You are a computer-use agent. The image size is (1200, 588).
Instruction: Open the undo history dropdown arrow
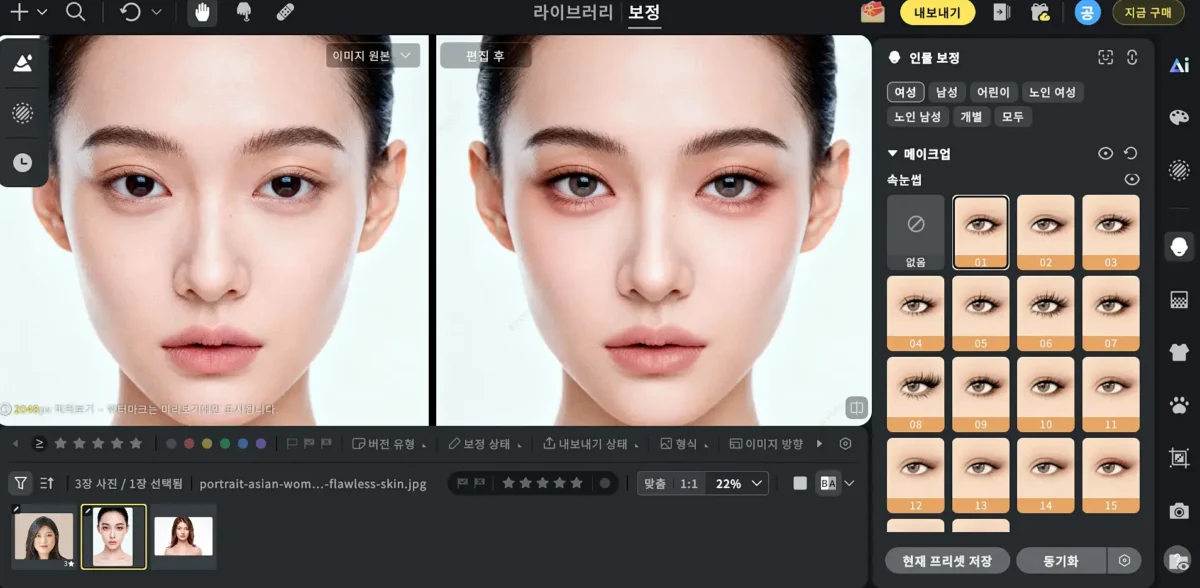[x=156, y=13]
